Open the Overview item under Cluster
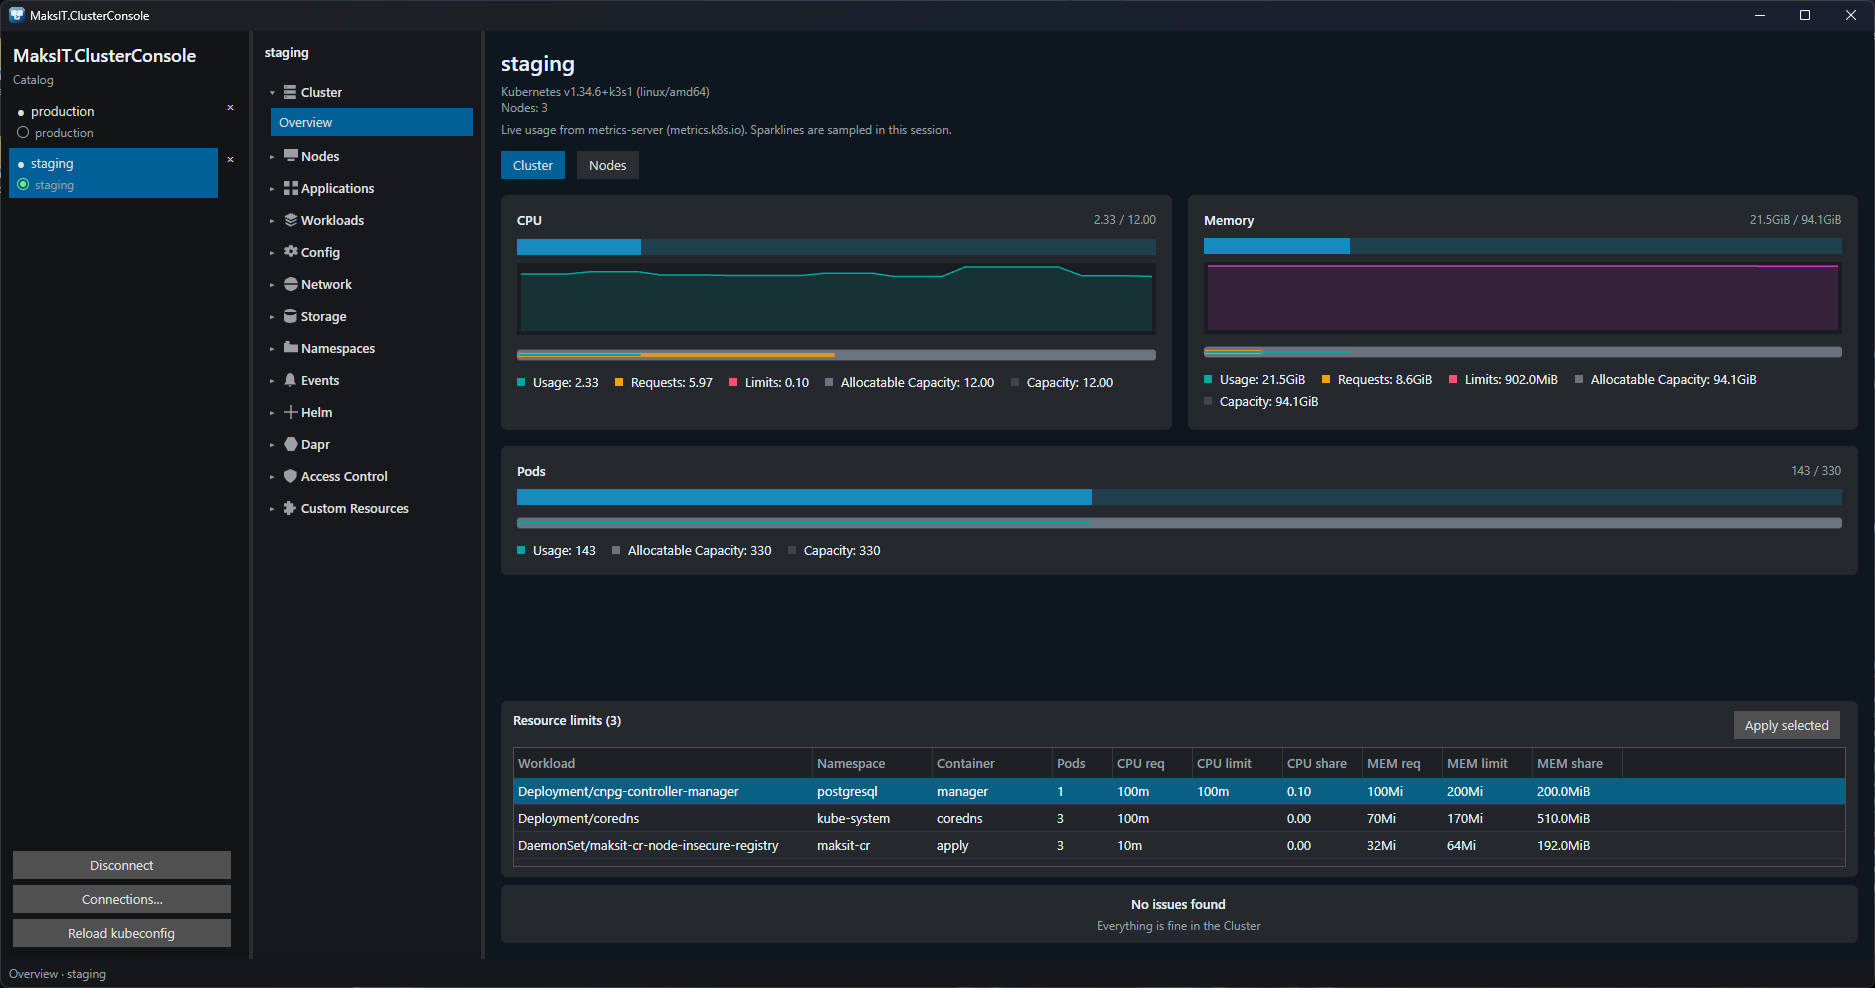This screenshot has height=988, width=1875. point(372,122)
